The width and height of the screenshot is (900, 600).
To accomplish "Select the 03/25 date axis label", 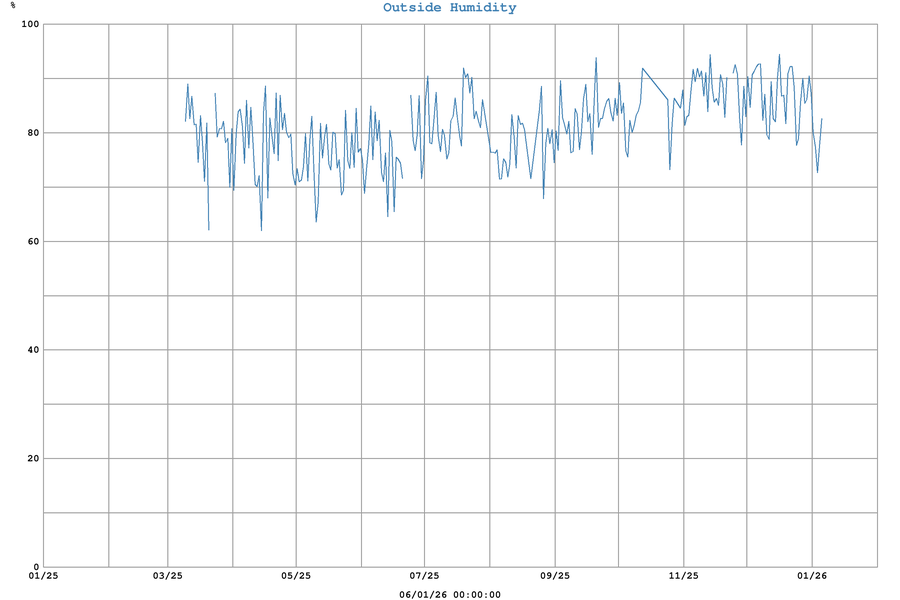I will pos(168,576).
